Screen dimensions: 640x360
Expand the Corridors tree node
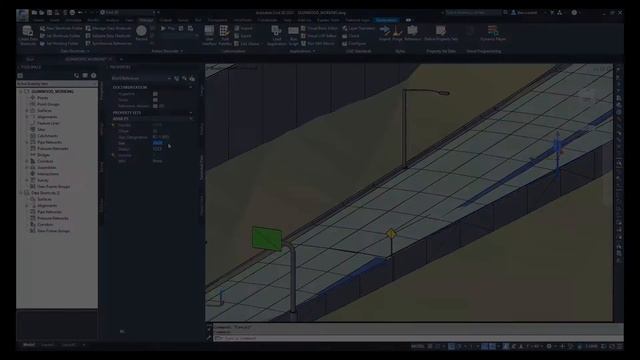coord(27,161)
